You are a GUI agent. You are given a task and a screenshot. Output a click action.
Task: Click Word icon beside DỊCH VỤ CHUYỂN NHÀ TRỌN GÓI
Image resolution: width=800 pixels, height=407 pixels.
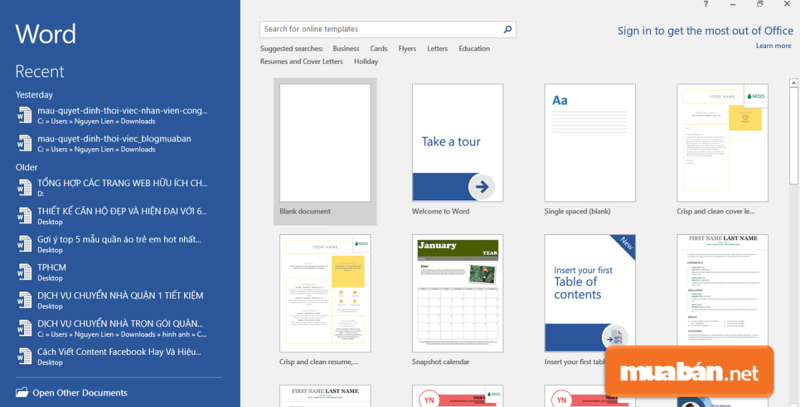click(24, 327)
